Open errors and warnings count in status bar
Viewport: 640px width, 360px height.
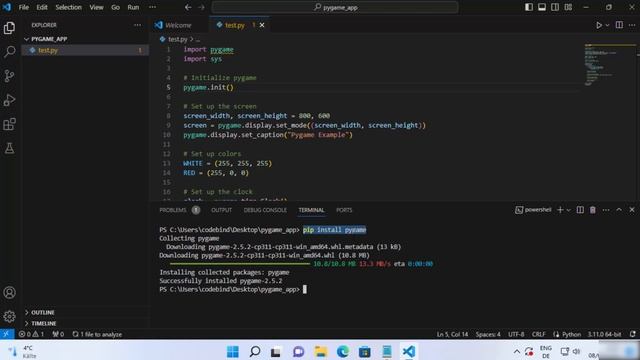pyautogui.click(x=31, y=334)
